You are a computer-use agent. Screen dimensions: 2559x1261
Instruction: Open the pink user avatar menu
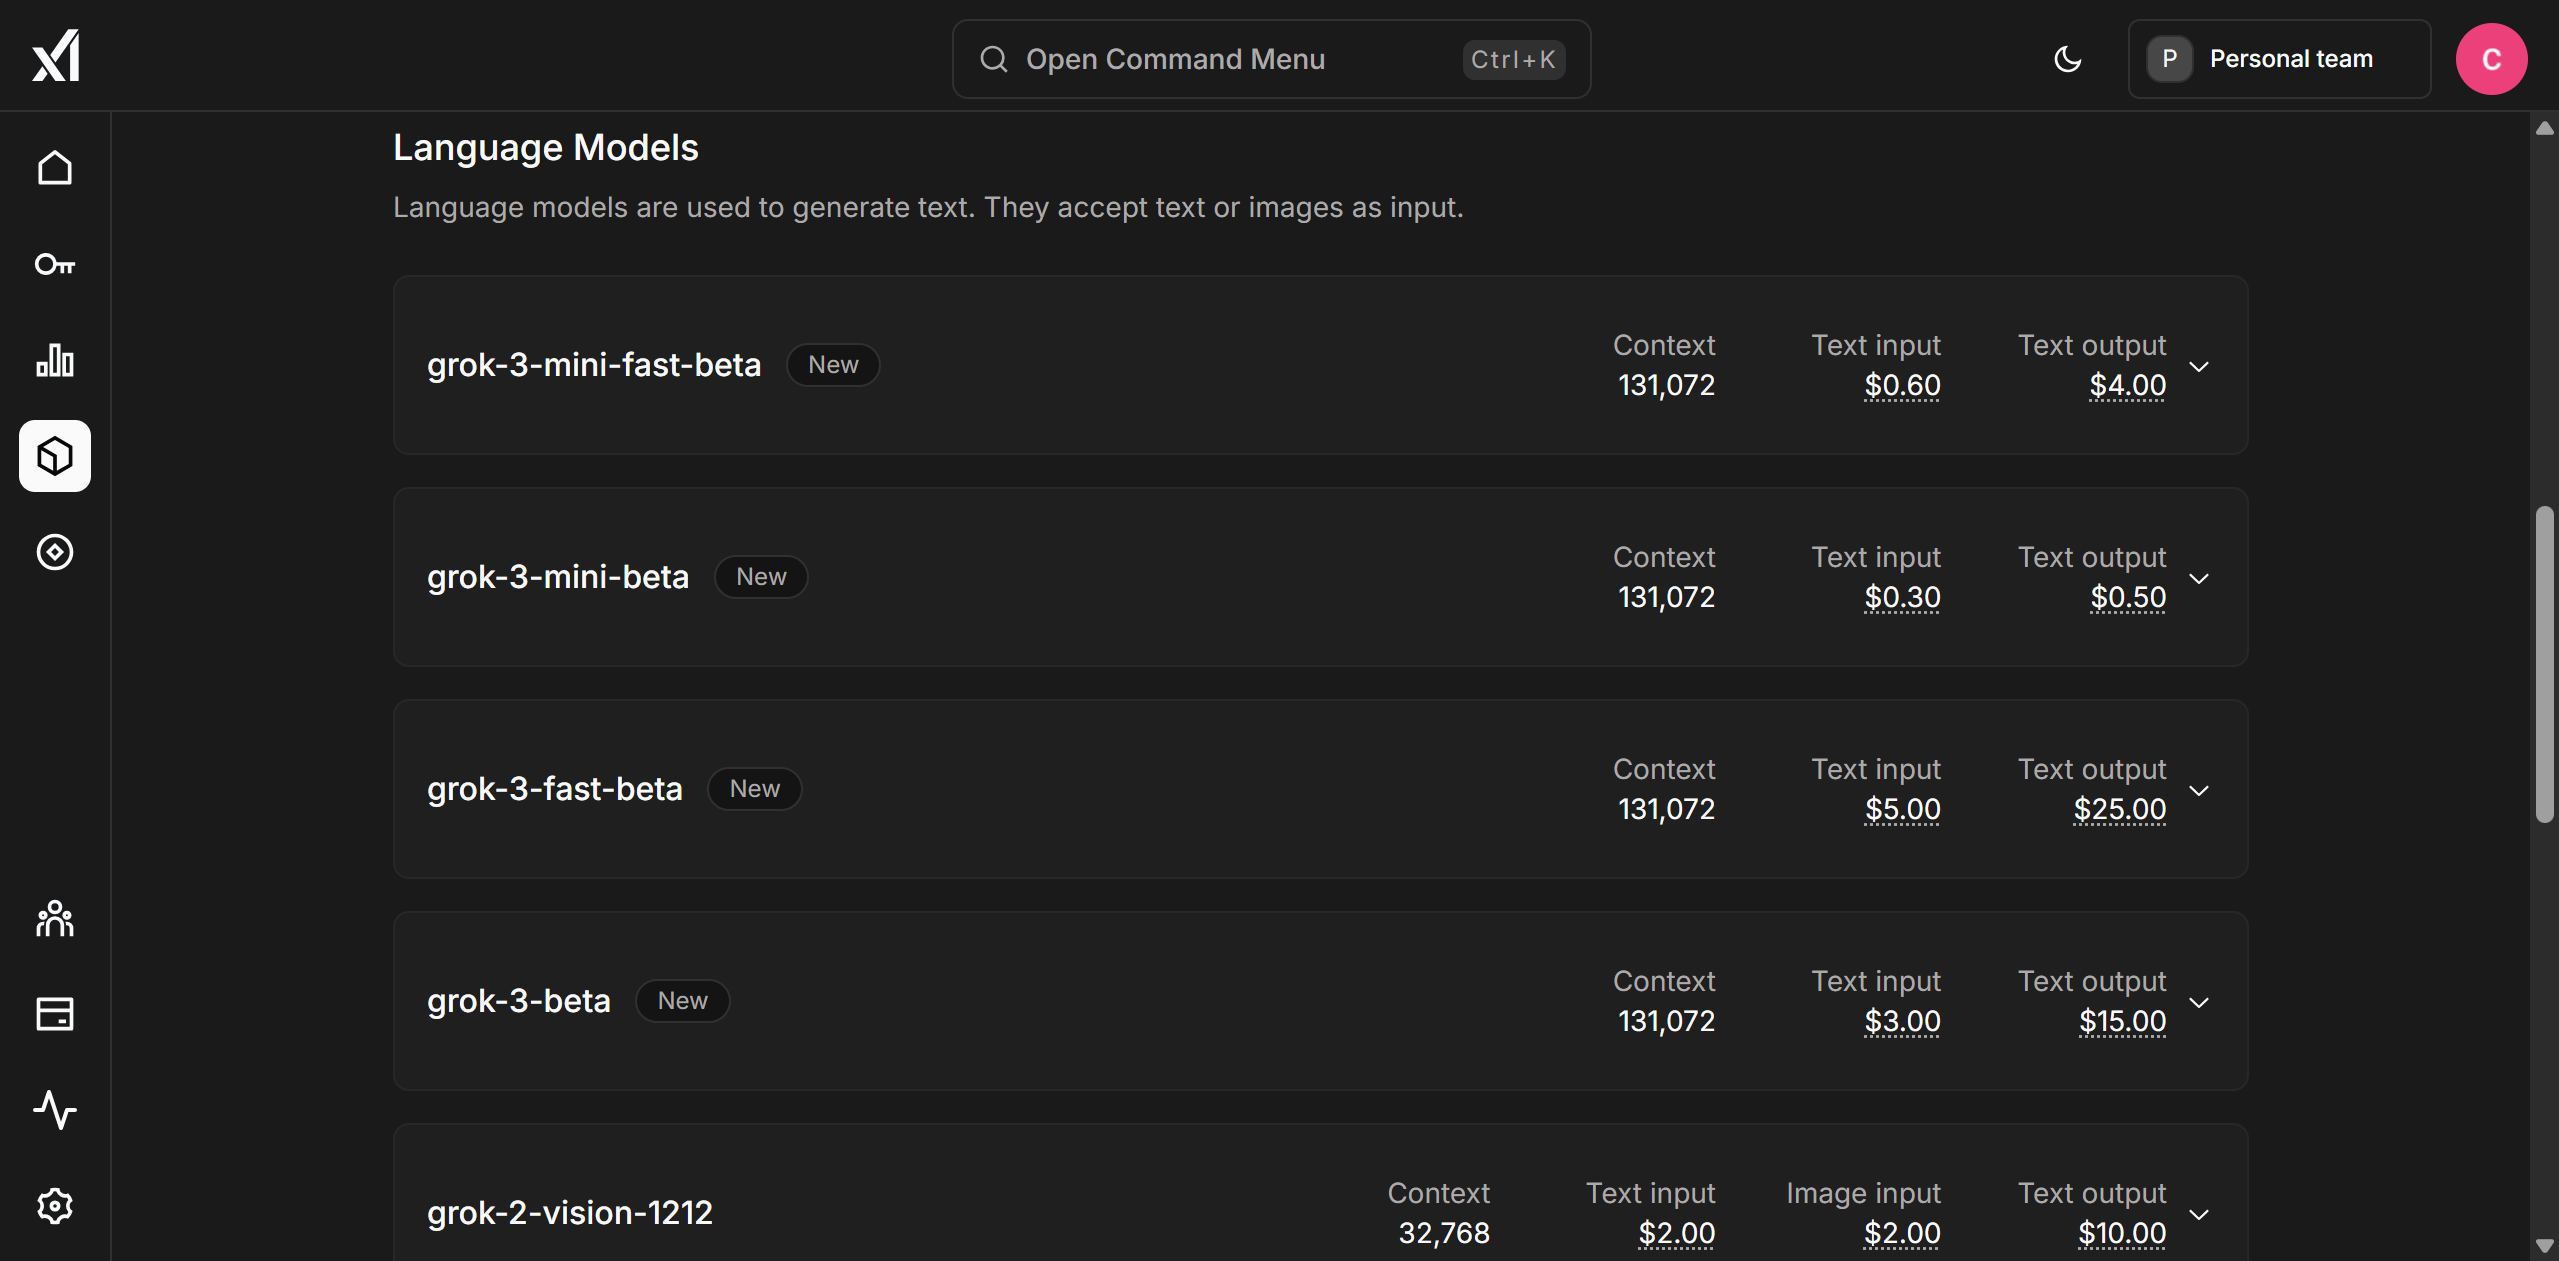point(2491,59)
